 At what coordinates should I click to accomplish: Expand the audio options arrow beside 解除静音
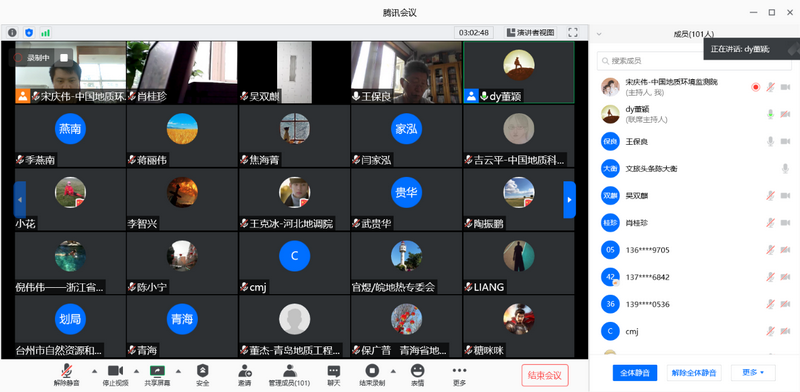[x=94, y=371]
